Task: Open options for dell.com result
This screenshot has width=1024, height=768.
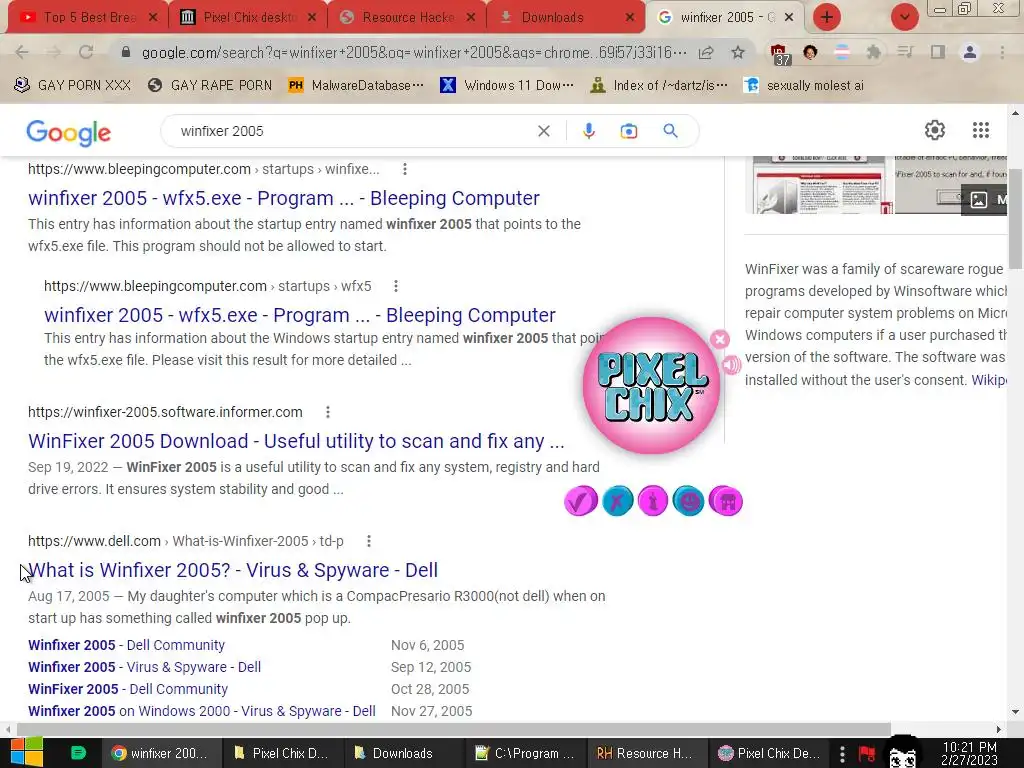Action: click(x=369, y=541)
